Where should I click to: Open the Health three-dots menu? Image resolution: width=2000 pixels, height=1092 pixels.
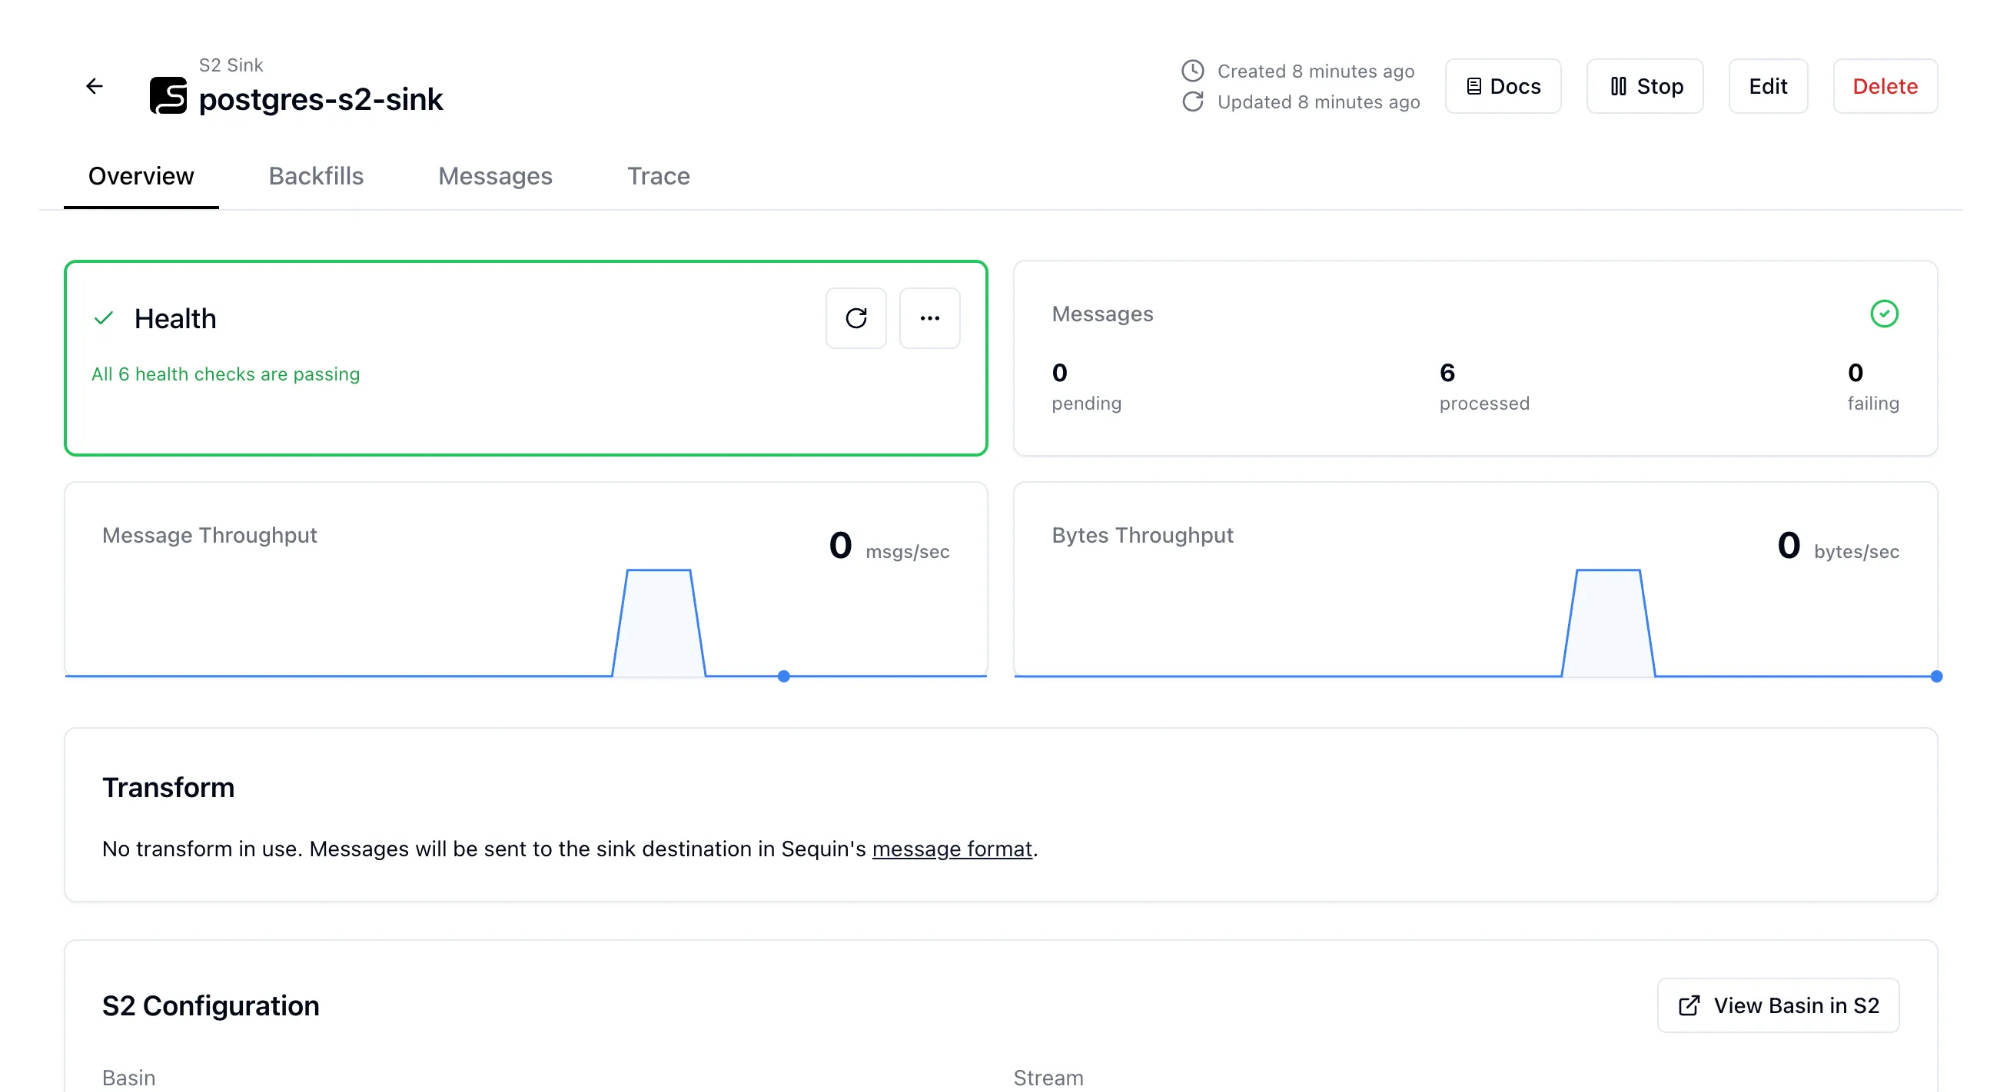(930, 318)
